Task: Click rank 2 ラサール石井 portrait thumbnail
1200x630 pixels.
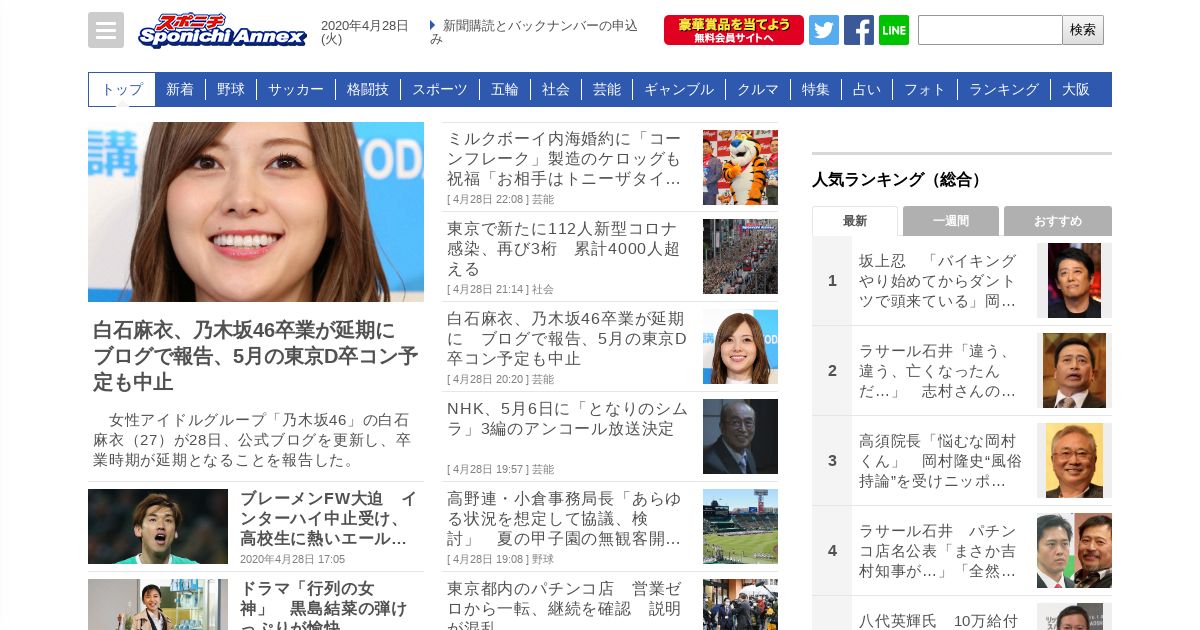Action: pos(1074,371)
